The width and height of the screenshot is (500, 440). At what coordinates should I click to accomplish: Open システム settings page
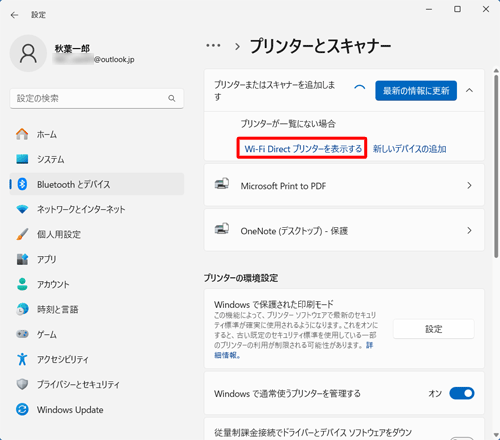(97, 159)
